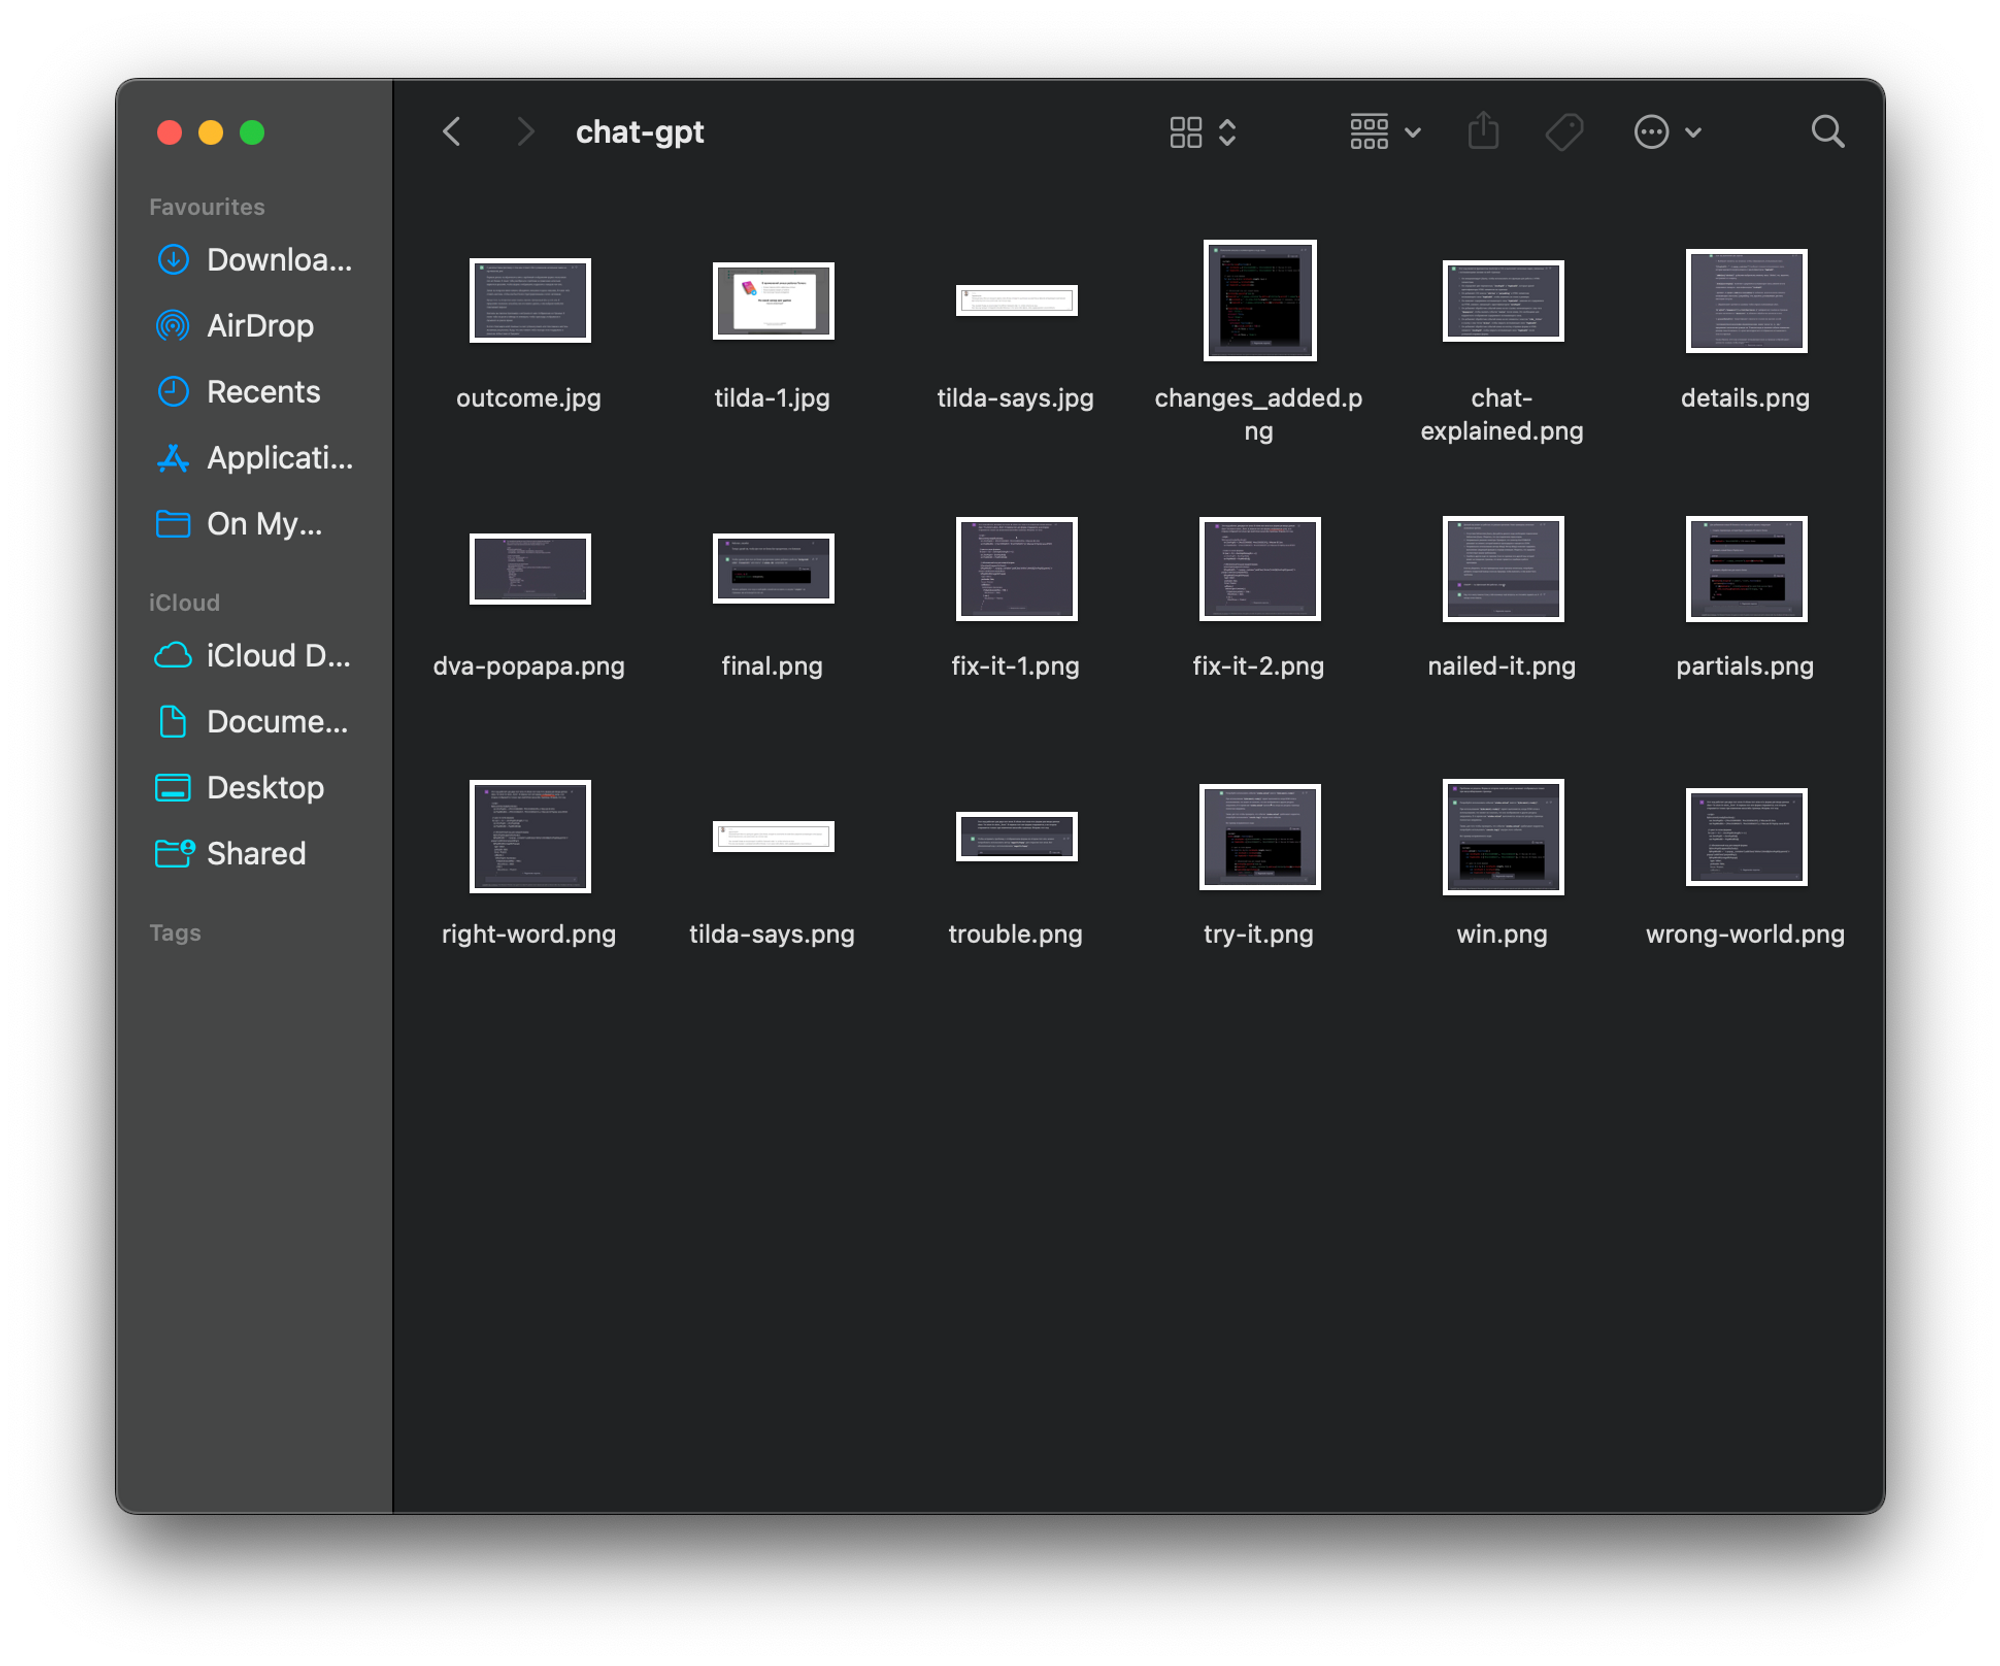
Task: Open the search magnifier icon
Action: pos(1827,131)
